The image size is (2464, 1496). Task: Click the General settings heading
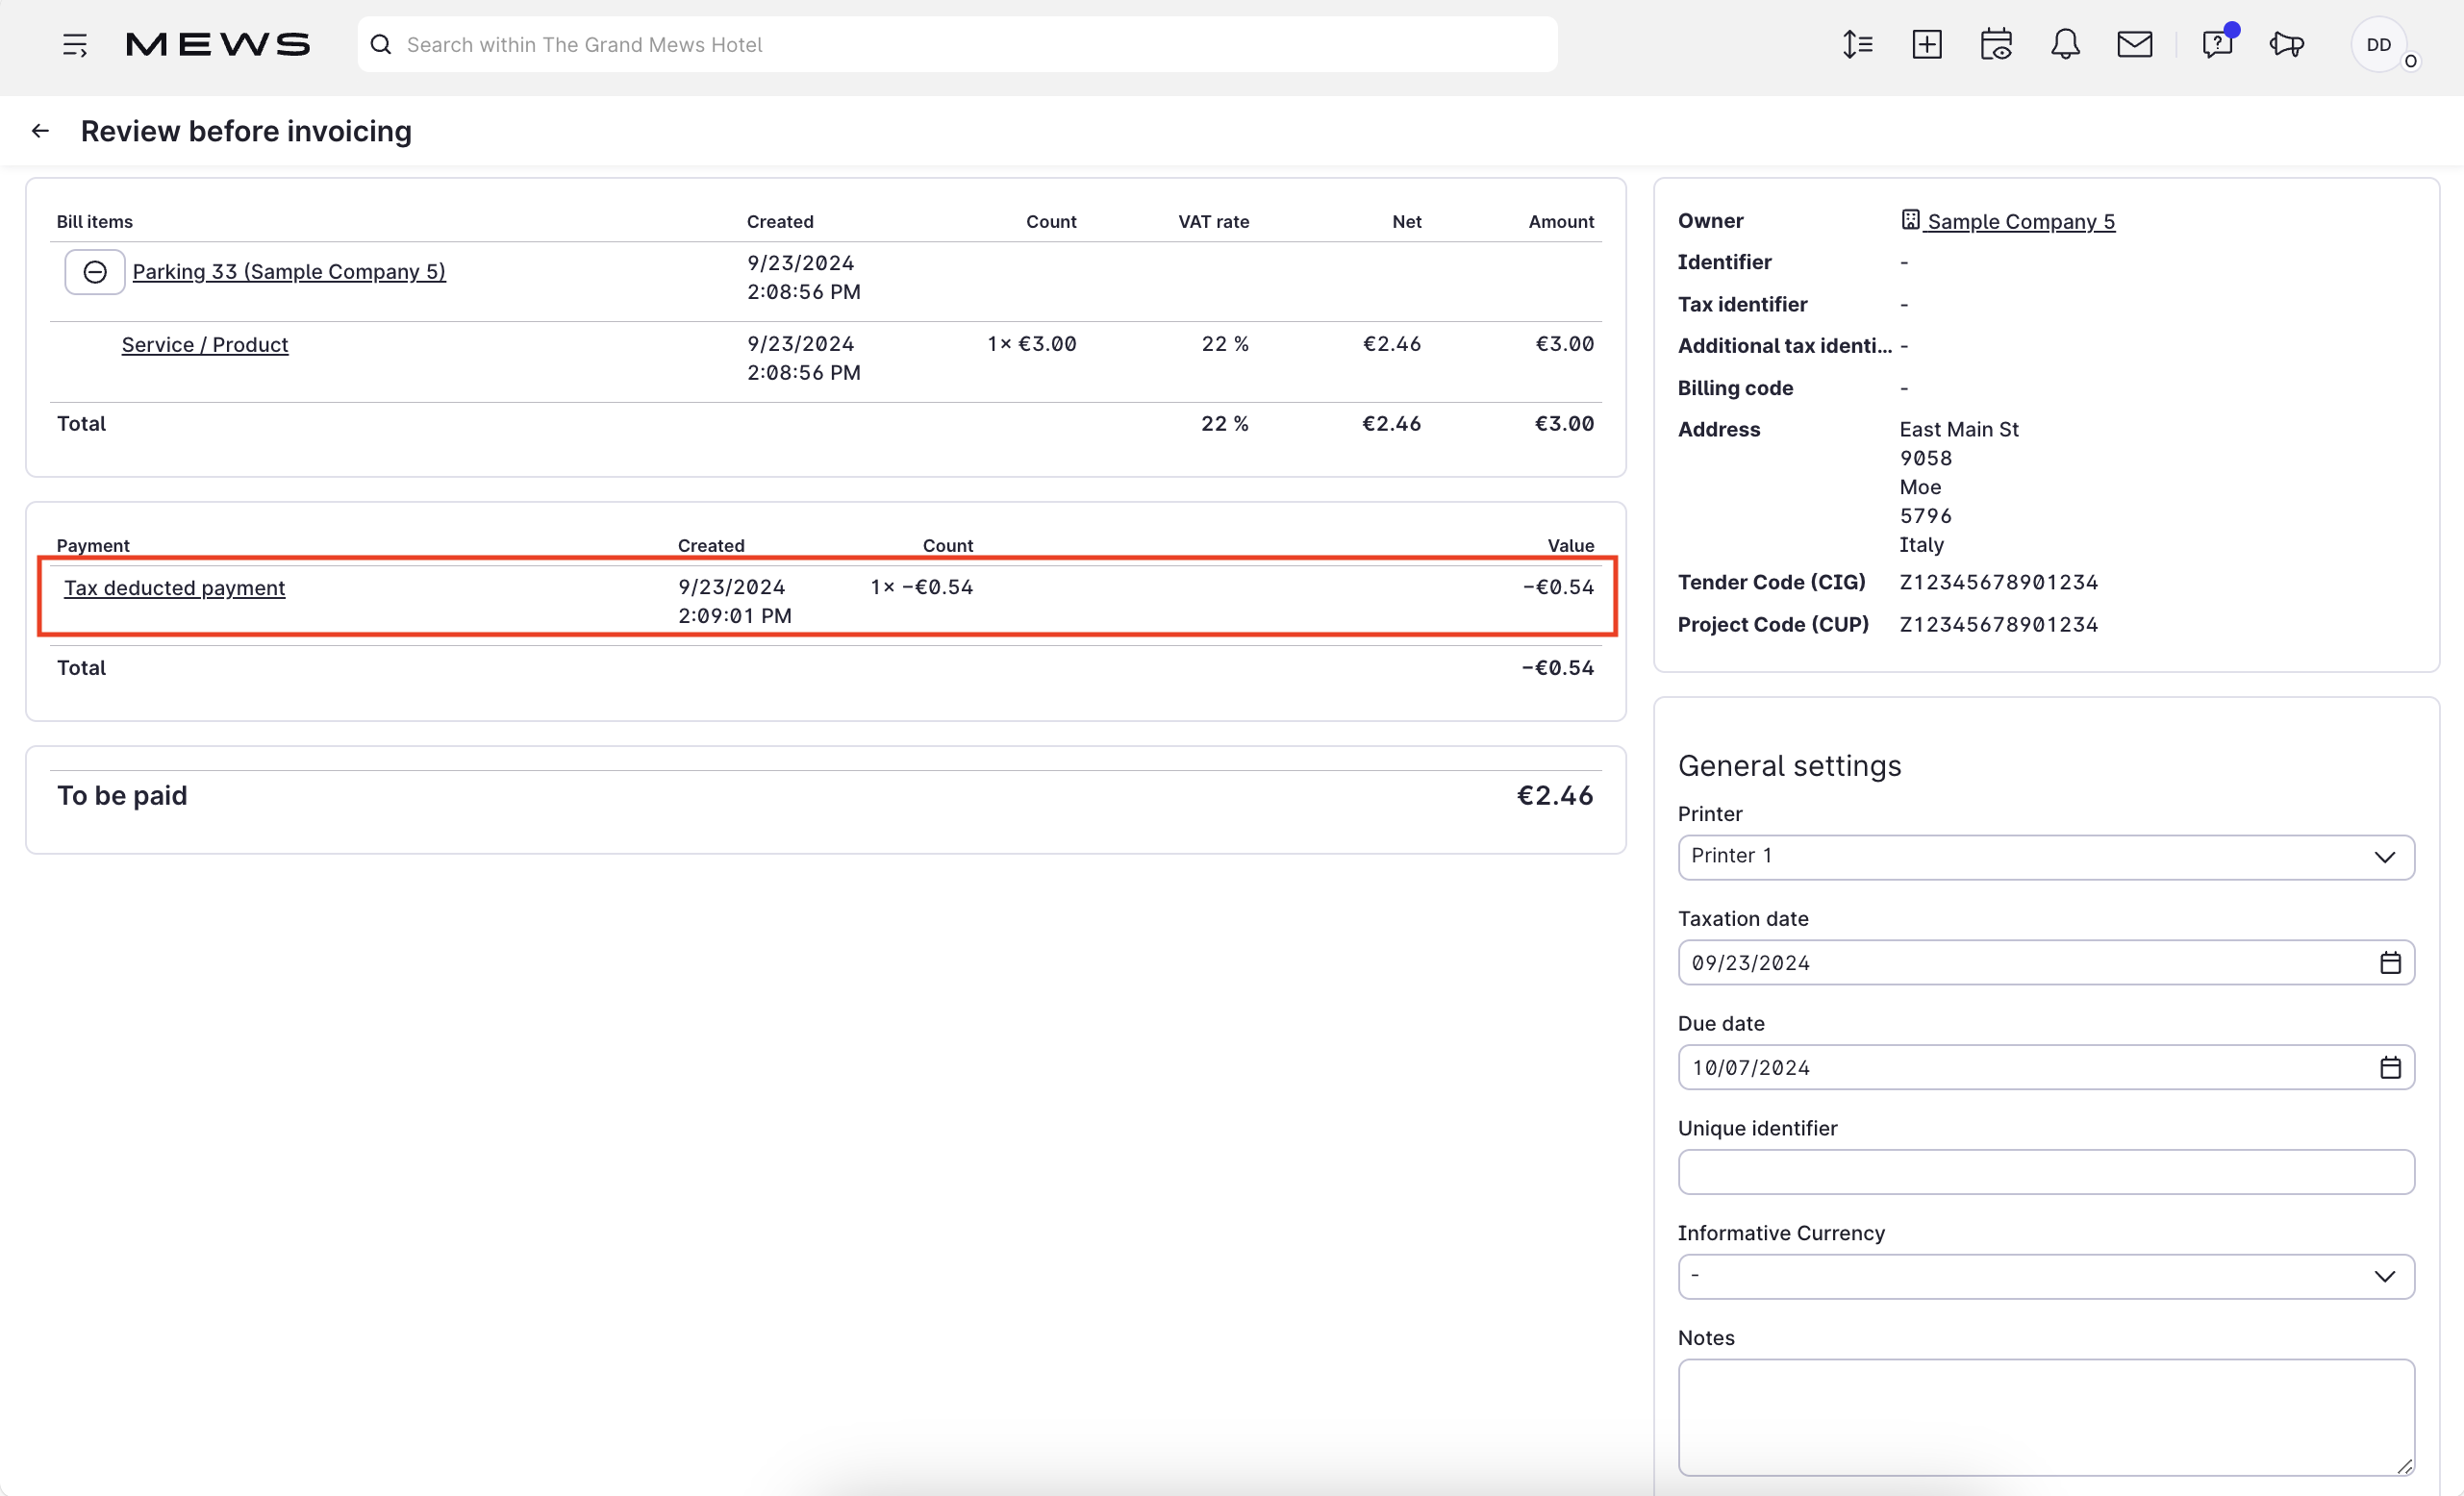pos(1790,766)
